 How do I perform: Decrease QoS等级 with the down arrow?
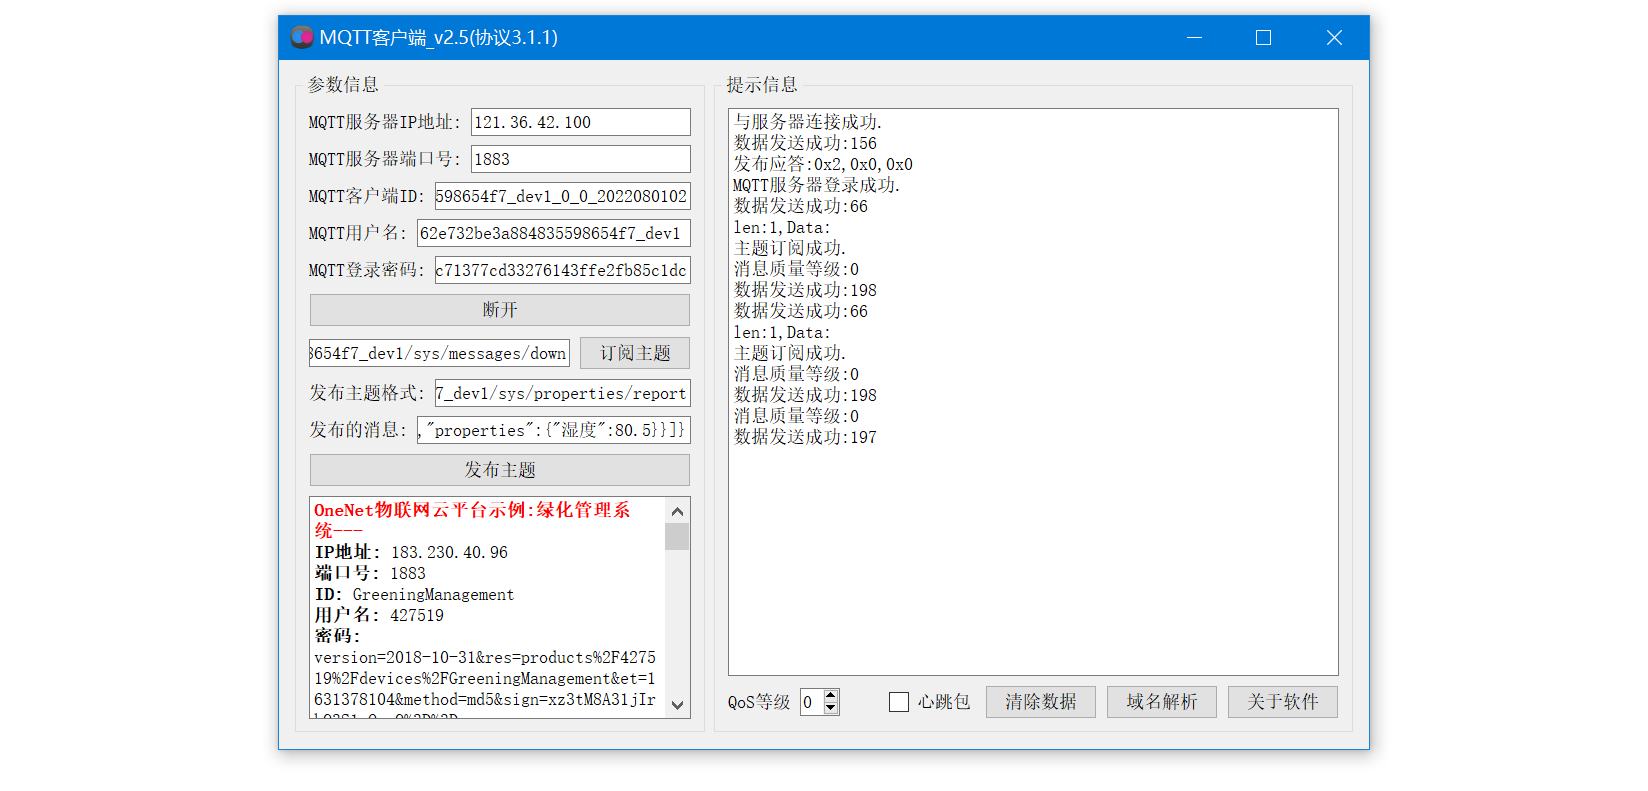pyautogui.click(x=831, y=708)
